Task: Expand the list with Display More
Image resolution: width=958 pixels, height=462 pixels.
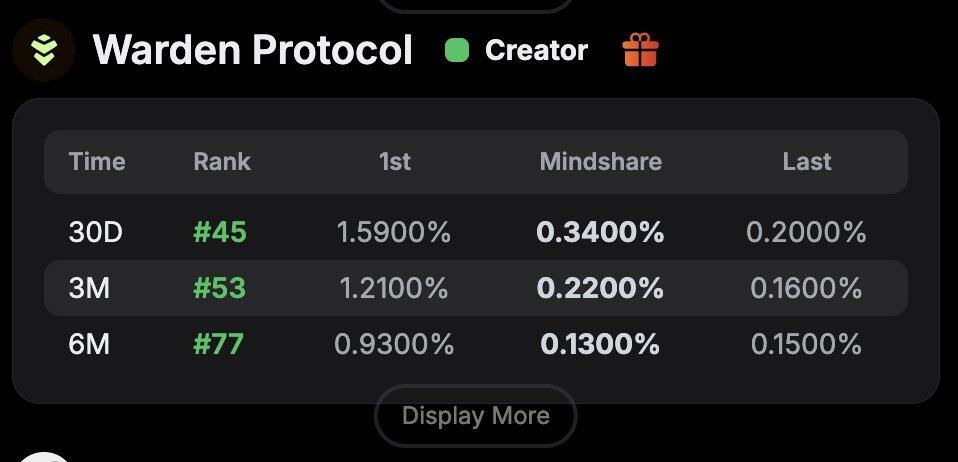Action: (x=475, y=416)
